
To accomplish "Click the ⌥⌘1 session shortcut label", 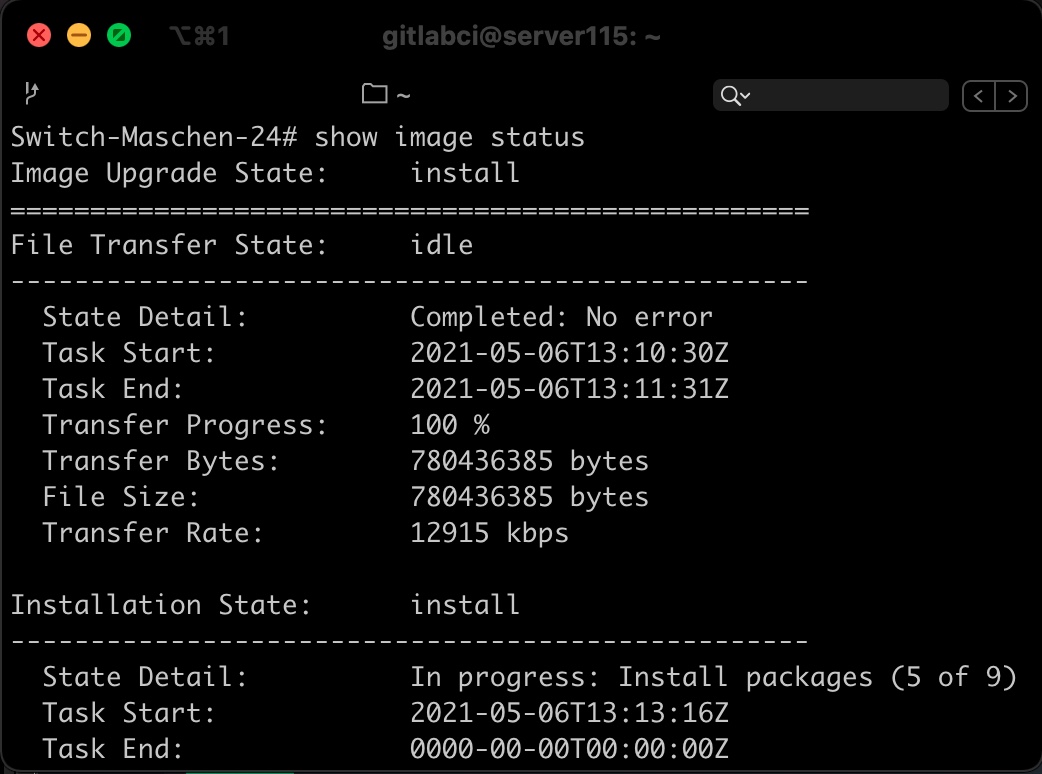I will (199, 37).
